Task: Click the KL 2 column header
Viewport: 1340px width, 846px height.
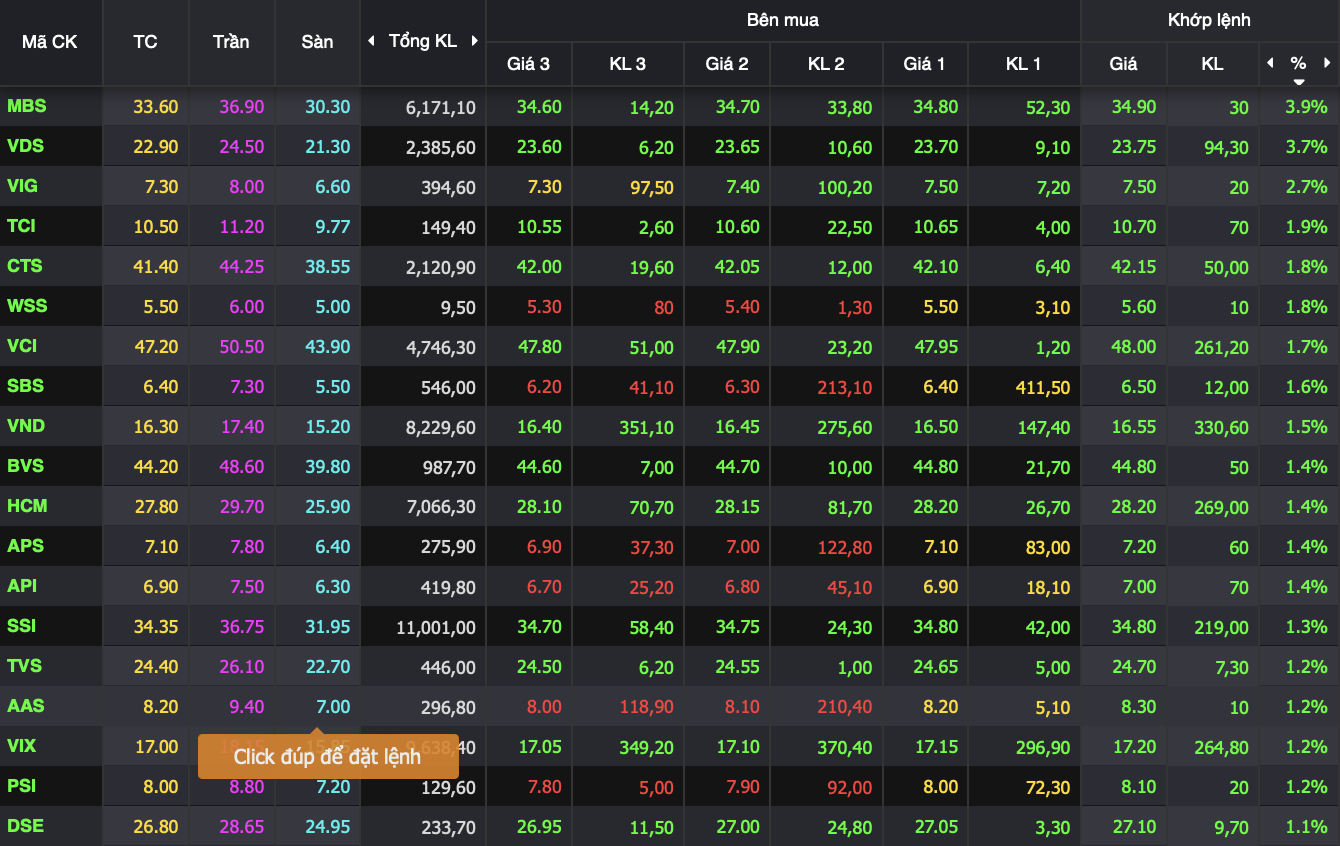Action: point(826,64)
